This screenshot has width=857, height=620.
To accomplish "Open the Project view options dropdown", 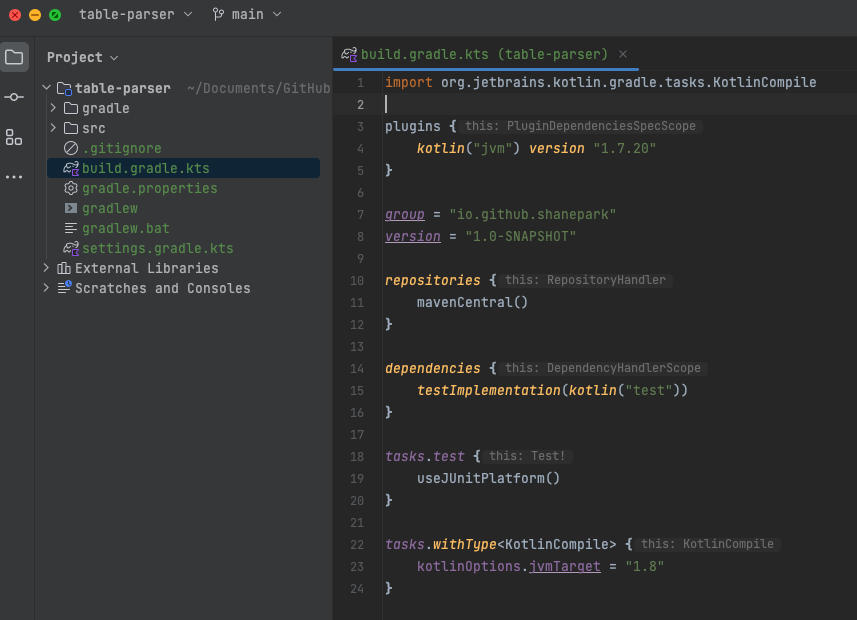I will [114, 58].
